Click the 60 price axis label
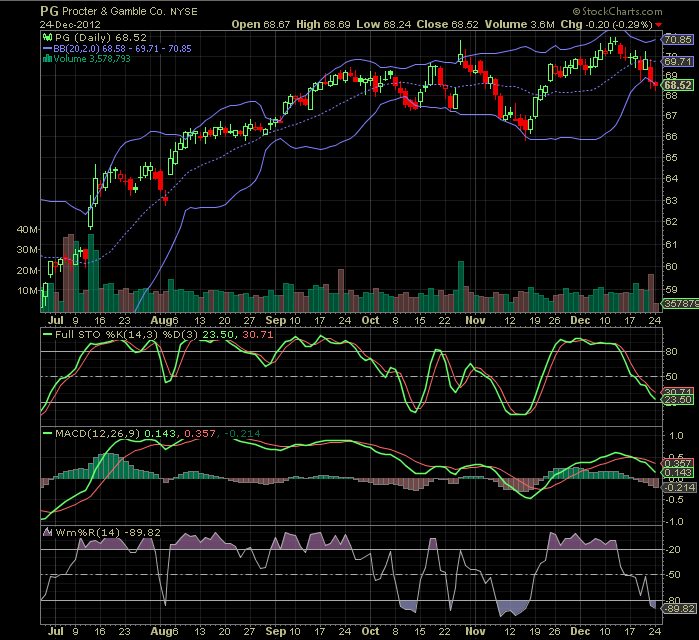Screen dimensions: 699x640 coord(671,267)
